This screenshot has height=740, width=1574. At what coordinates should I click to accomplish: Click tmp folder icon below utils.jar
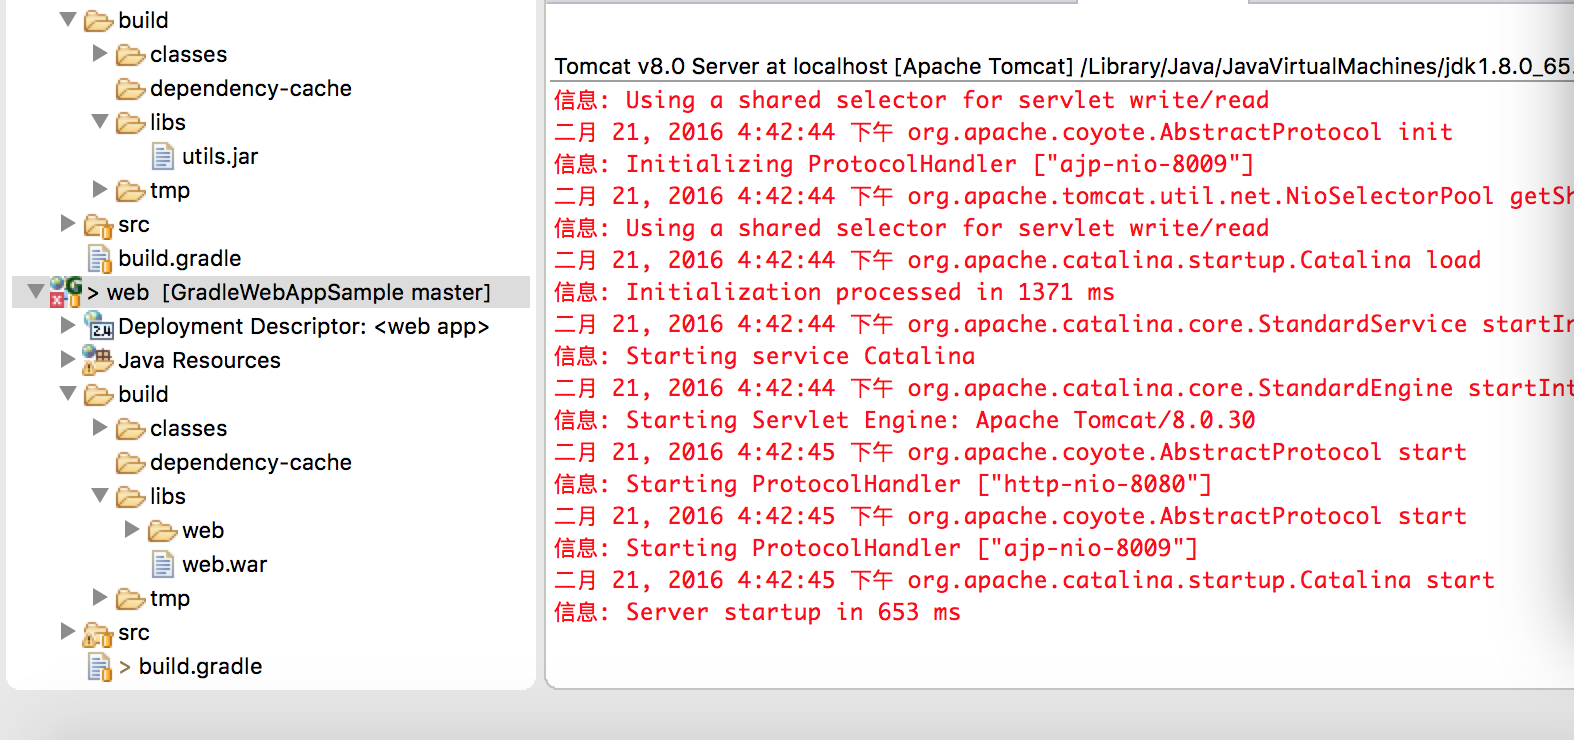click(x=131, y=190)
